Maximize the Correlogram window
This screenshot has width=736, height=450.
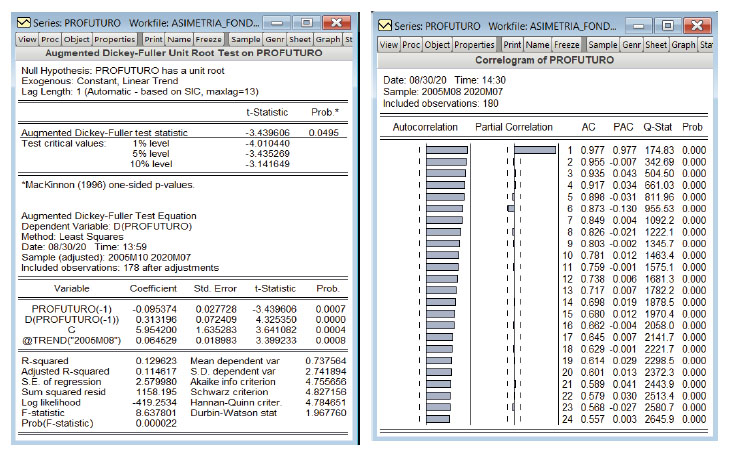[x=668, y=25]
